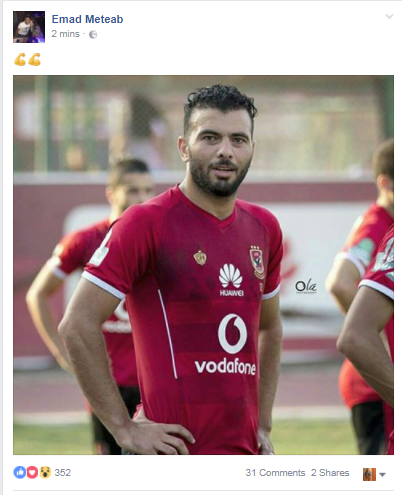
Task: Click the red heart Love reaction icon
Action: coord(32,472)
